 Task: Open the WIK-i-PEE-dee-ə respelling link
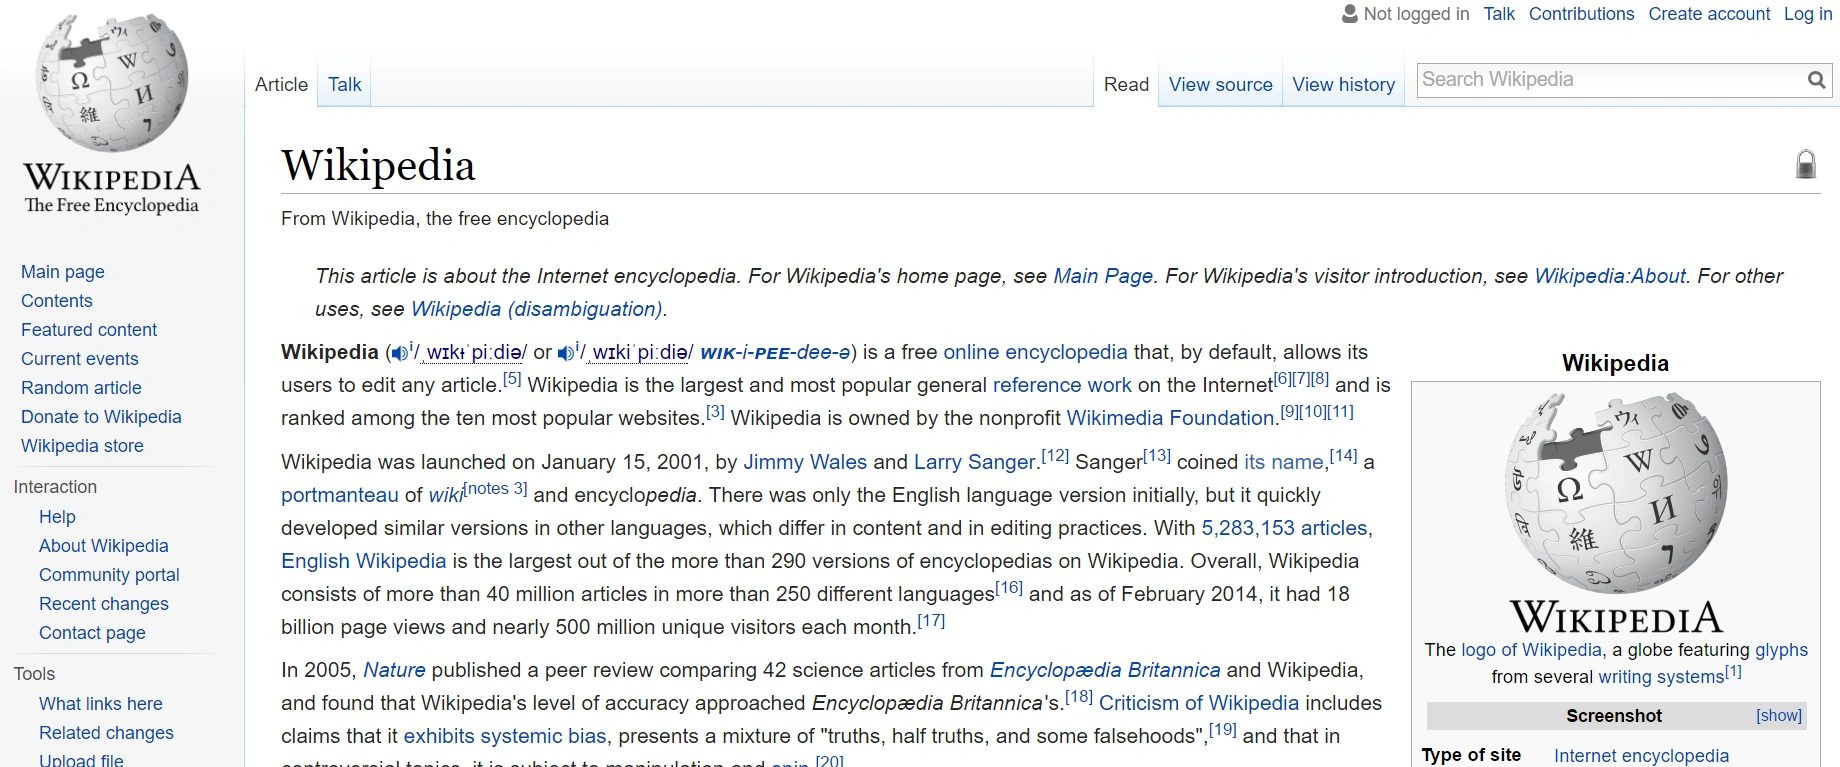775,352
